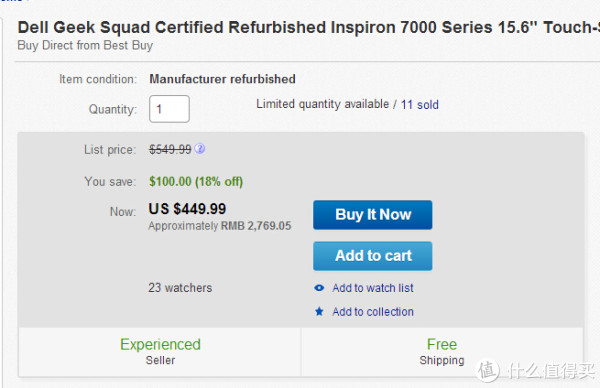Click the star icon beside collection
600x388 pixels.
pos(319,311)
